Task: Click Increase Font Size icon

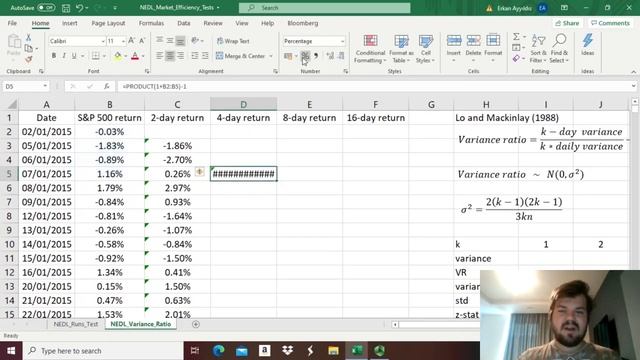Action: point(131,41)
